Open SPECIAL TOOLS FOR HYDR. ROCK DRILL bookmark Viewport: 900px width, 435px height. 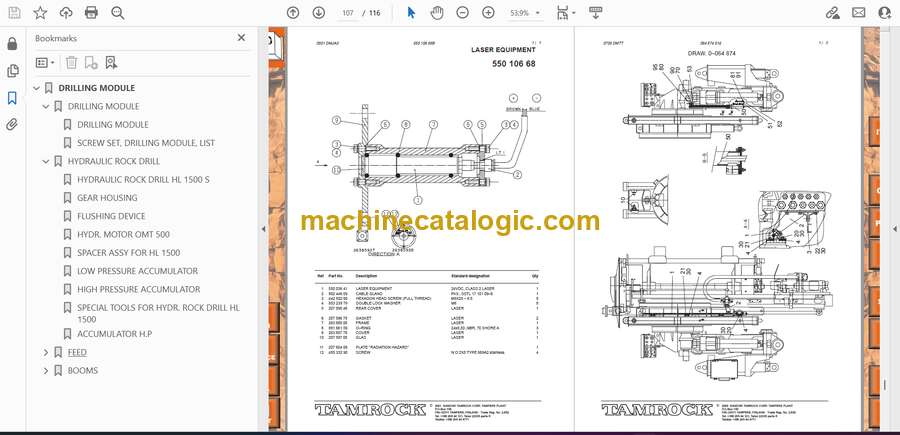(x=158, y=313)
